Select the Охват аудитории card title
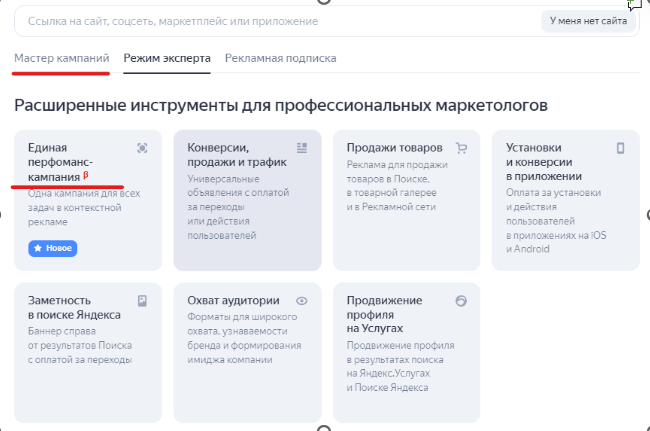The image size is (650, 431). tap(233, 300)
